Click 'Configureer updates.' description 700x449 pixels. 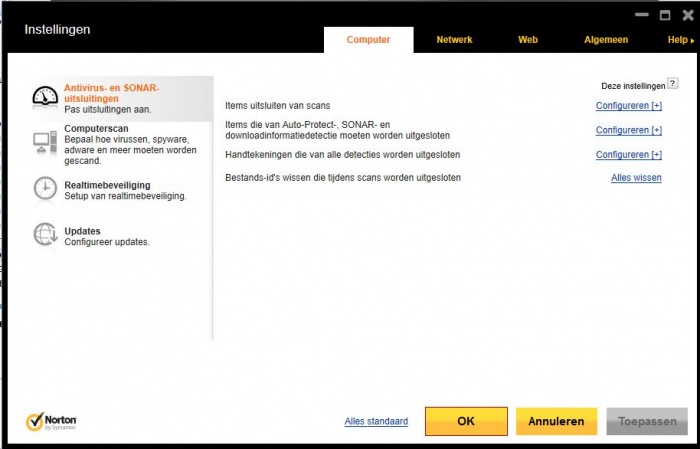tap(107, 242)
